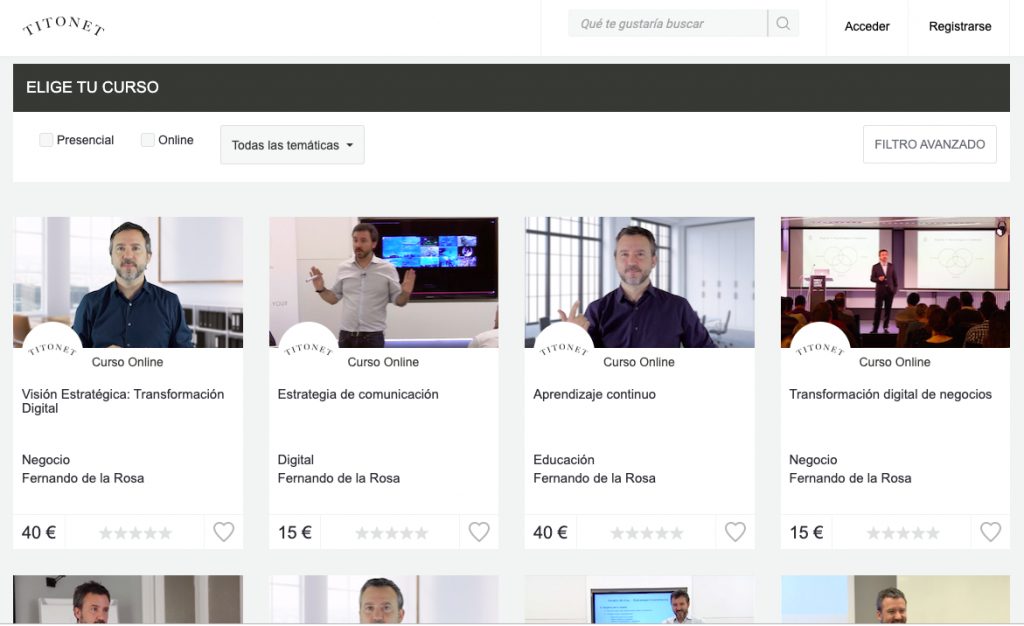This screenshot has height=626, width=1024.
Task: Click 'Curso Online' above Estrategia de comunicación
Action: [x=383, y=362]
